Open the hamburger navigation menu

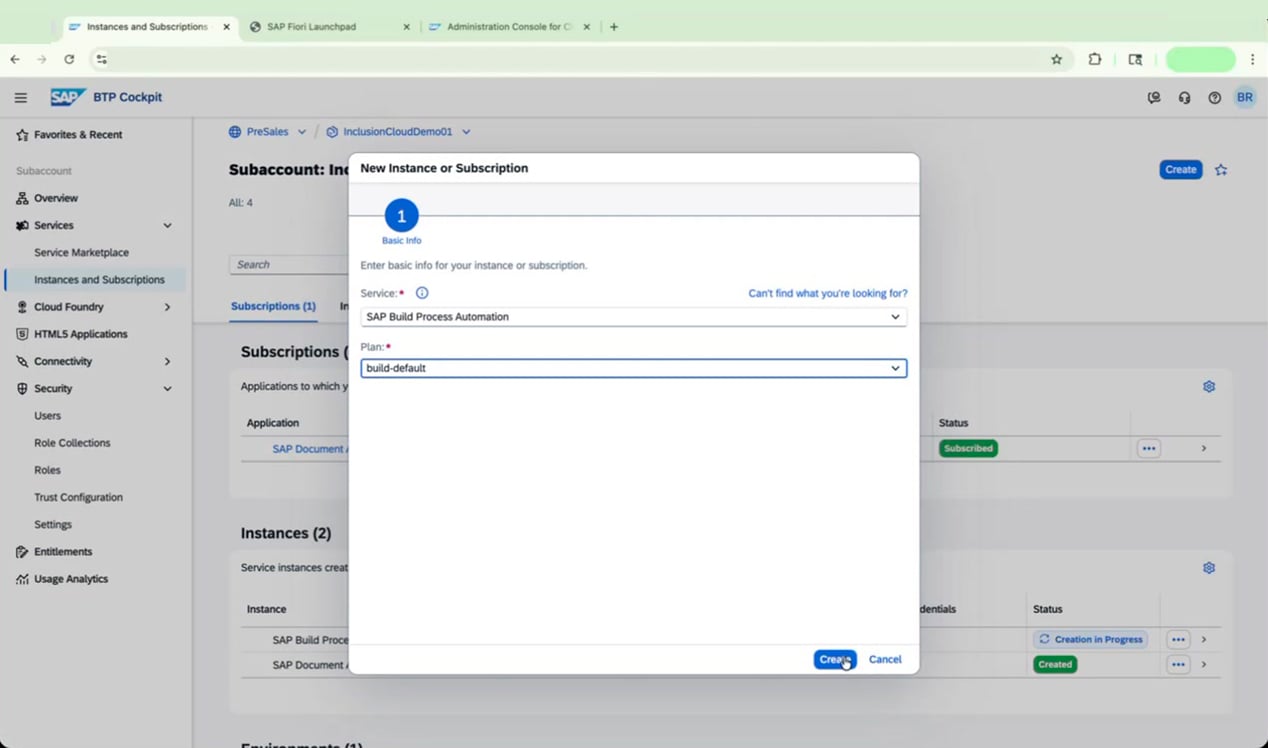[20, 97]
